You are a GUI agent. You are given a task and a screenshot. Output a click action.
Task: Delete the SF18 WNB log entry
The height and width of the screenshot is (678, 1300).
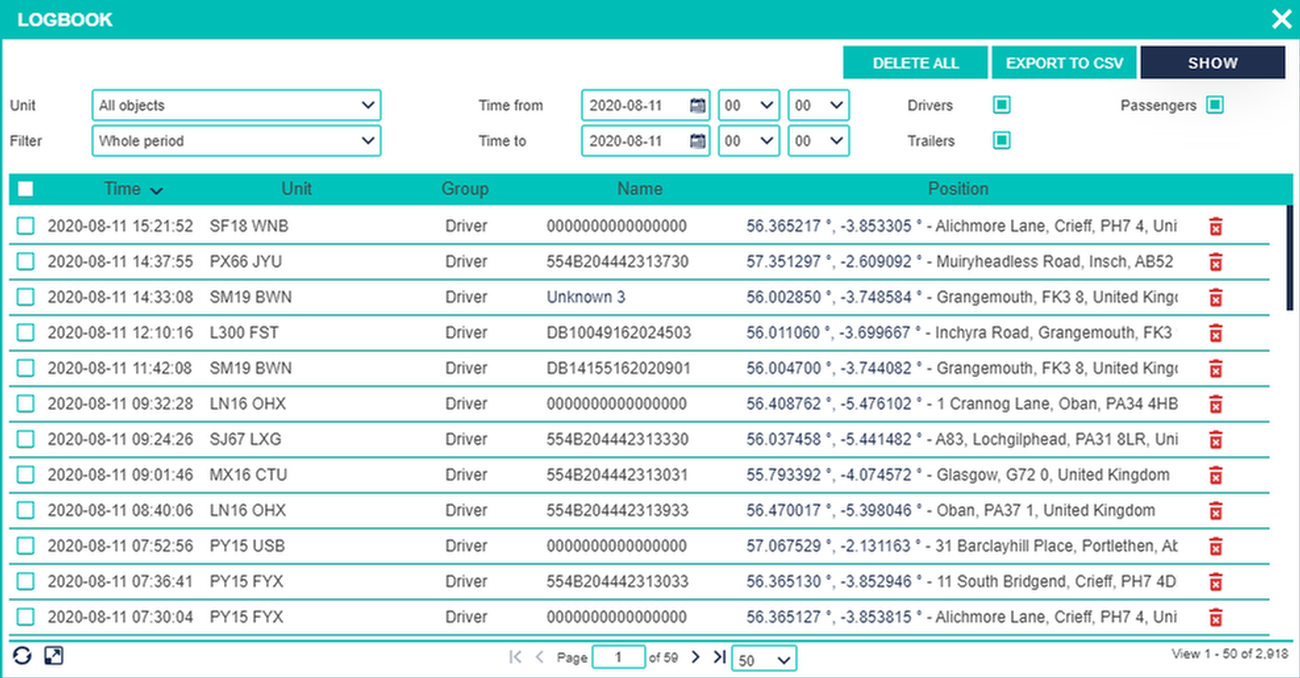pyautogui.click(x=1216, y=226)
